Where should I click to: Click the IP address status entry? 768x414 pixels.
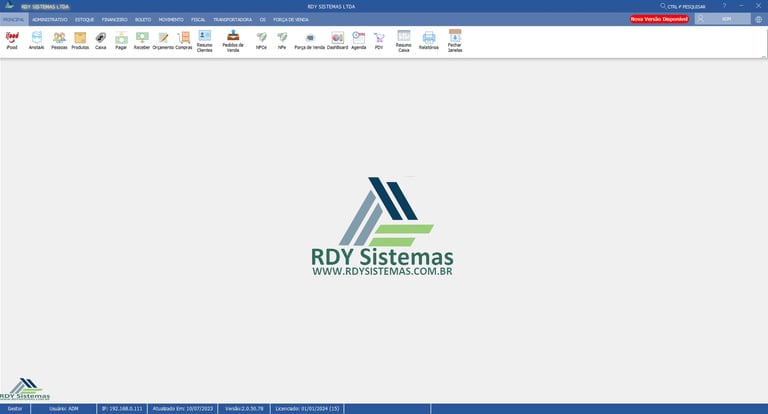(x=122, y=409)
